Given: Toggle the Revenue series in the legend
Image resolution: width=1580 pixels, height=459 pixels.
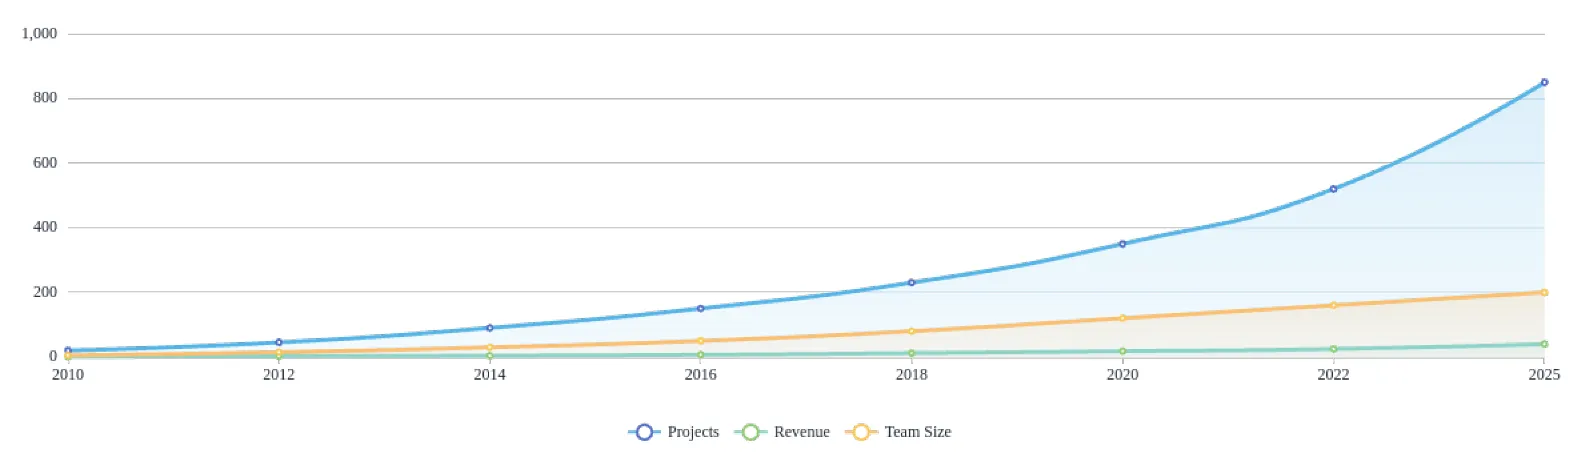Looking at the screenshot, I should click(x=782, y=432).
